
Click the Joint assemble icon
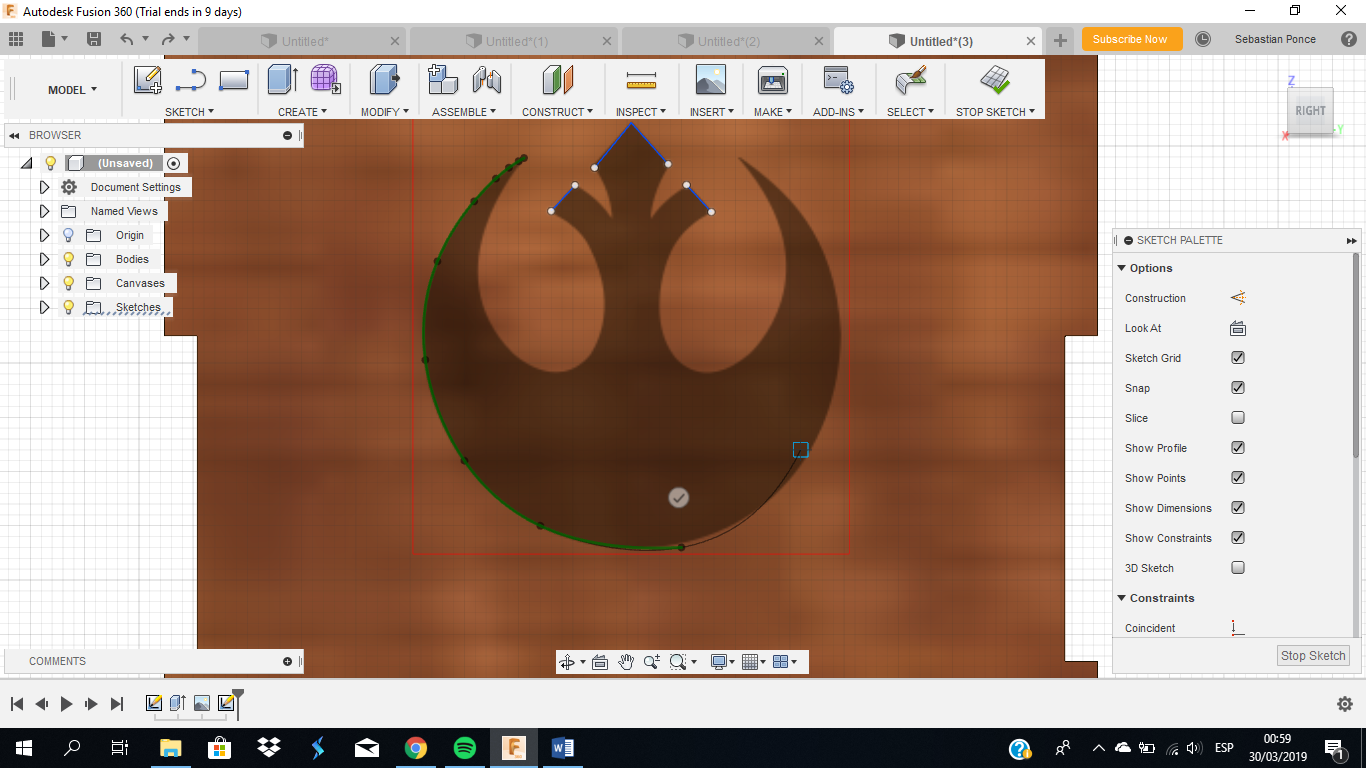pos(487,80)
